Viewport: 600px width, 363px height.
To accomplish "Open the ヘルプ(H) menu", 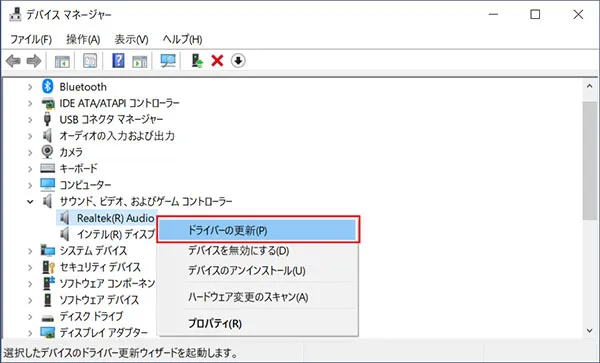I will coord(183,39).
